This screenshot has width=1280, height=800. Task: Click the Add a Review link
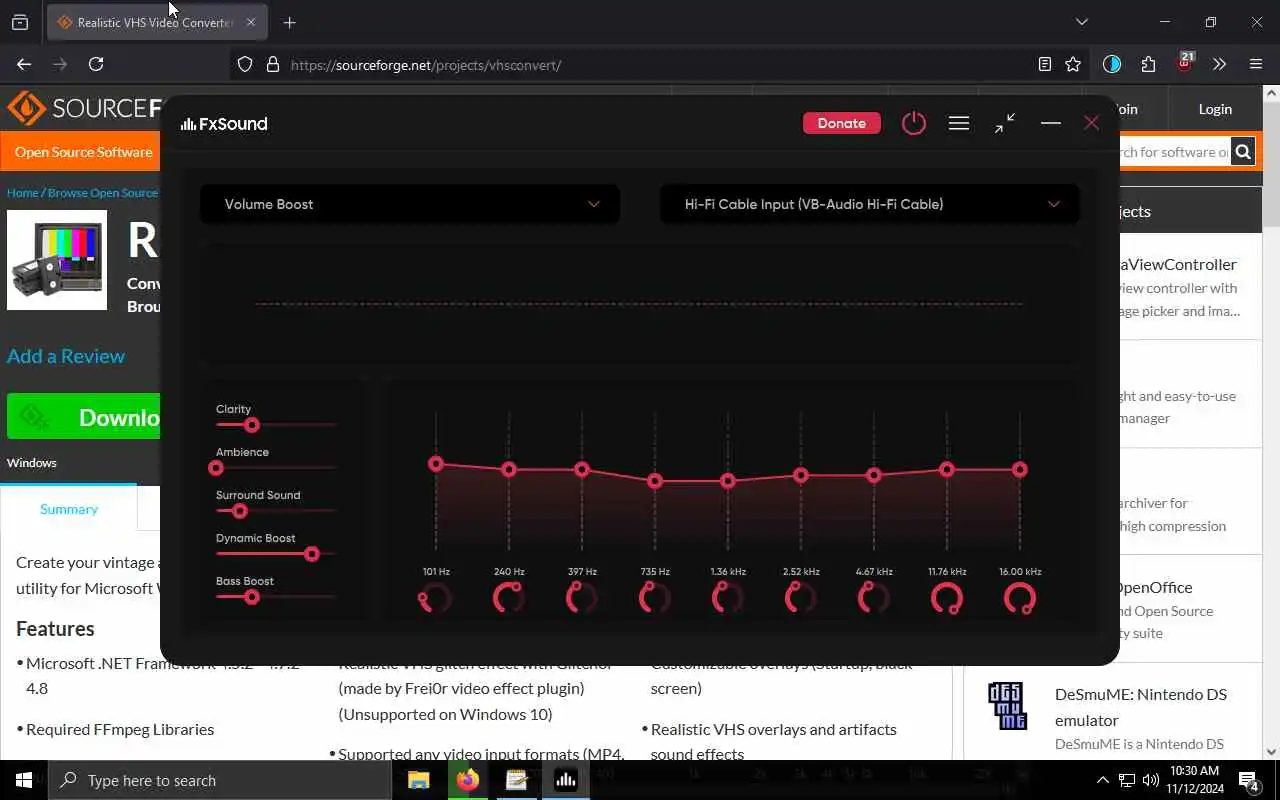click(x=66, y=356)
